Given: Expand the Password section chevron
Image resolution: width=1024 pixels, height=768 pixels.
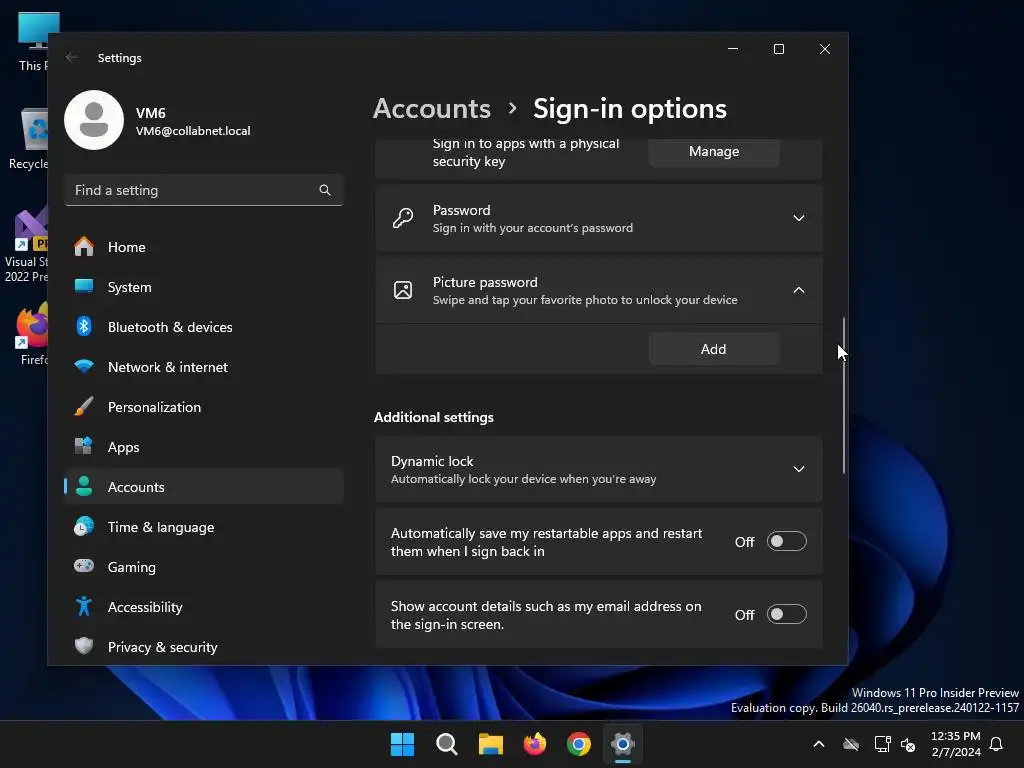Looking at the screenshot, I should (799, 218).
